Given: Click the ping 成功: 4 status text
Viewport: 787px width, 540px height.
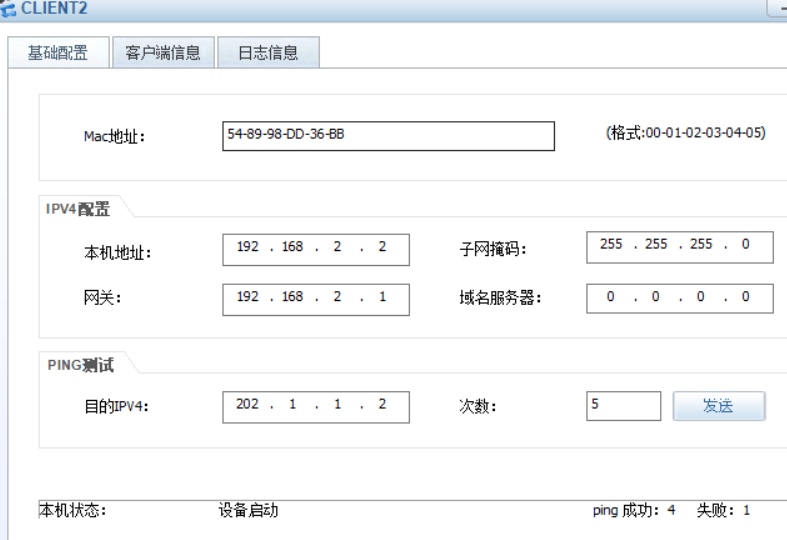Looking at the screenshot, I should 634,511.
